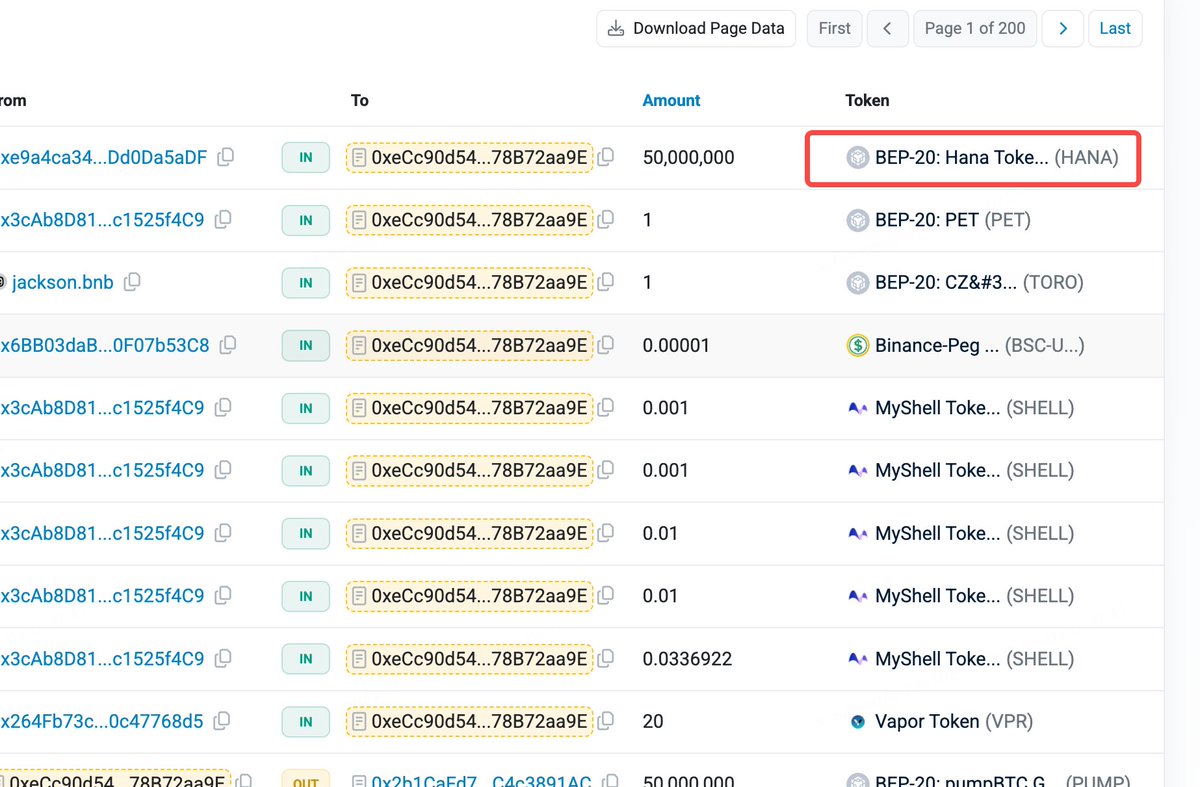Open MyShell Token link in the 0.0336922 row
The image size is (1200, 787).
pos(975,658)
